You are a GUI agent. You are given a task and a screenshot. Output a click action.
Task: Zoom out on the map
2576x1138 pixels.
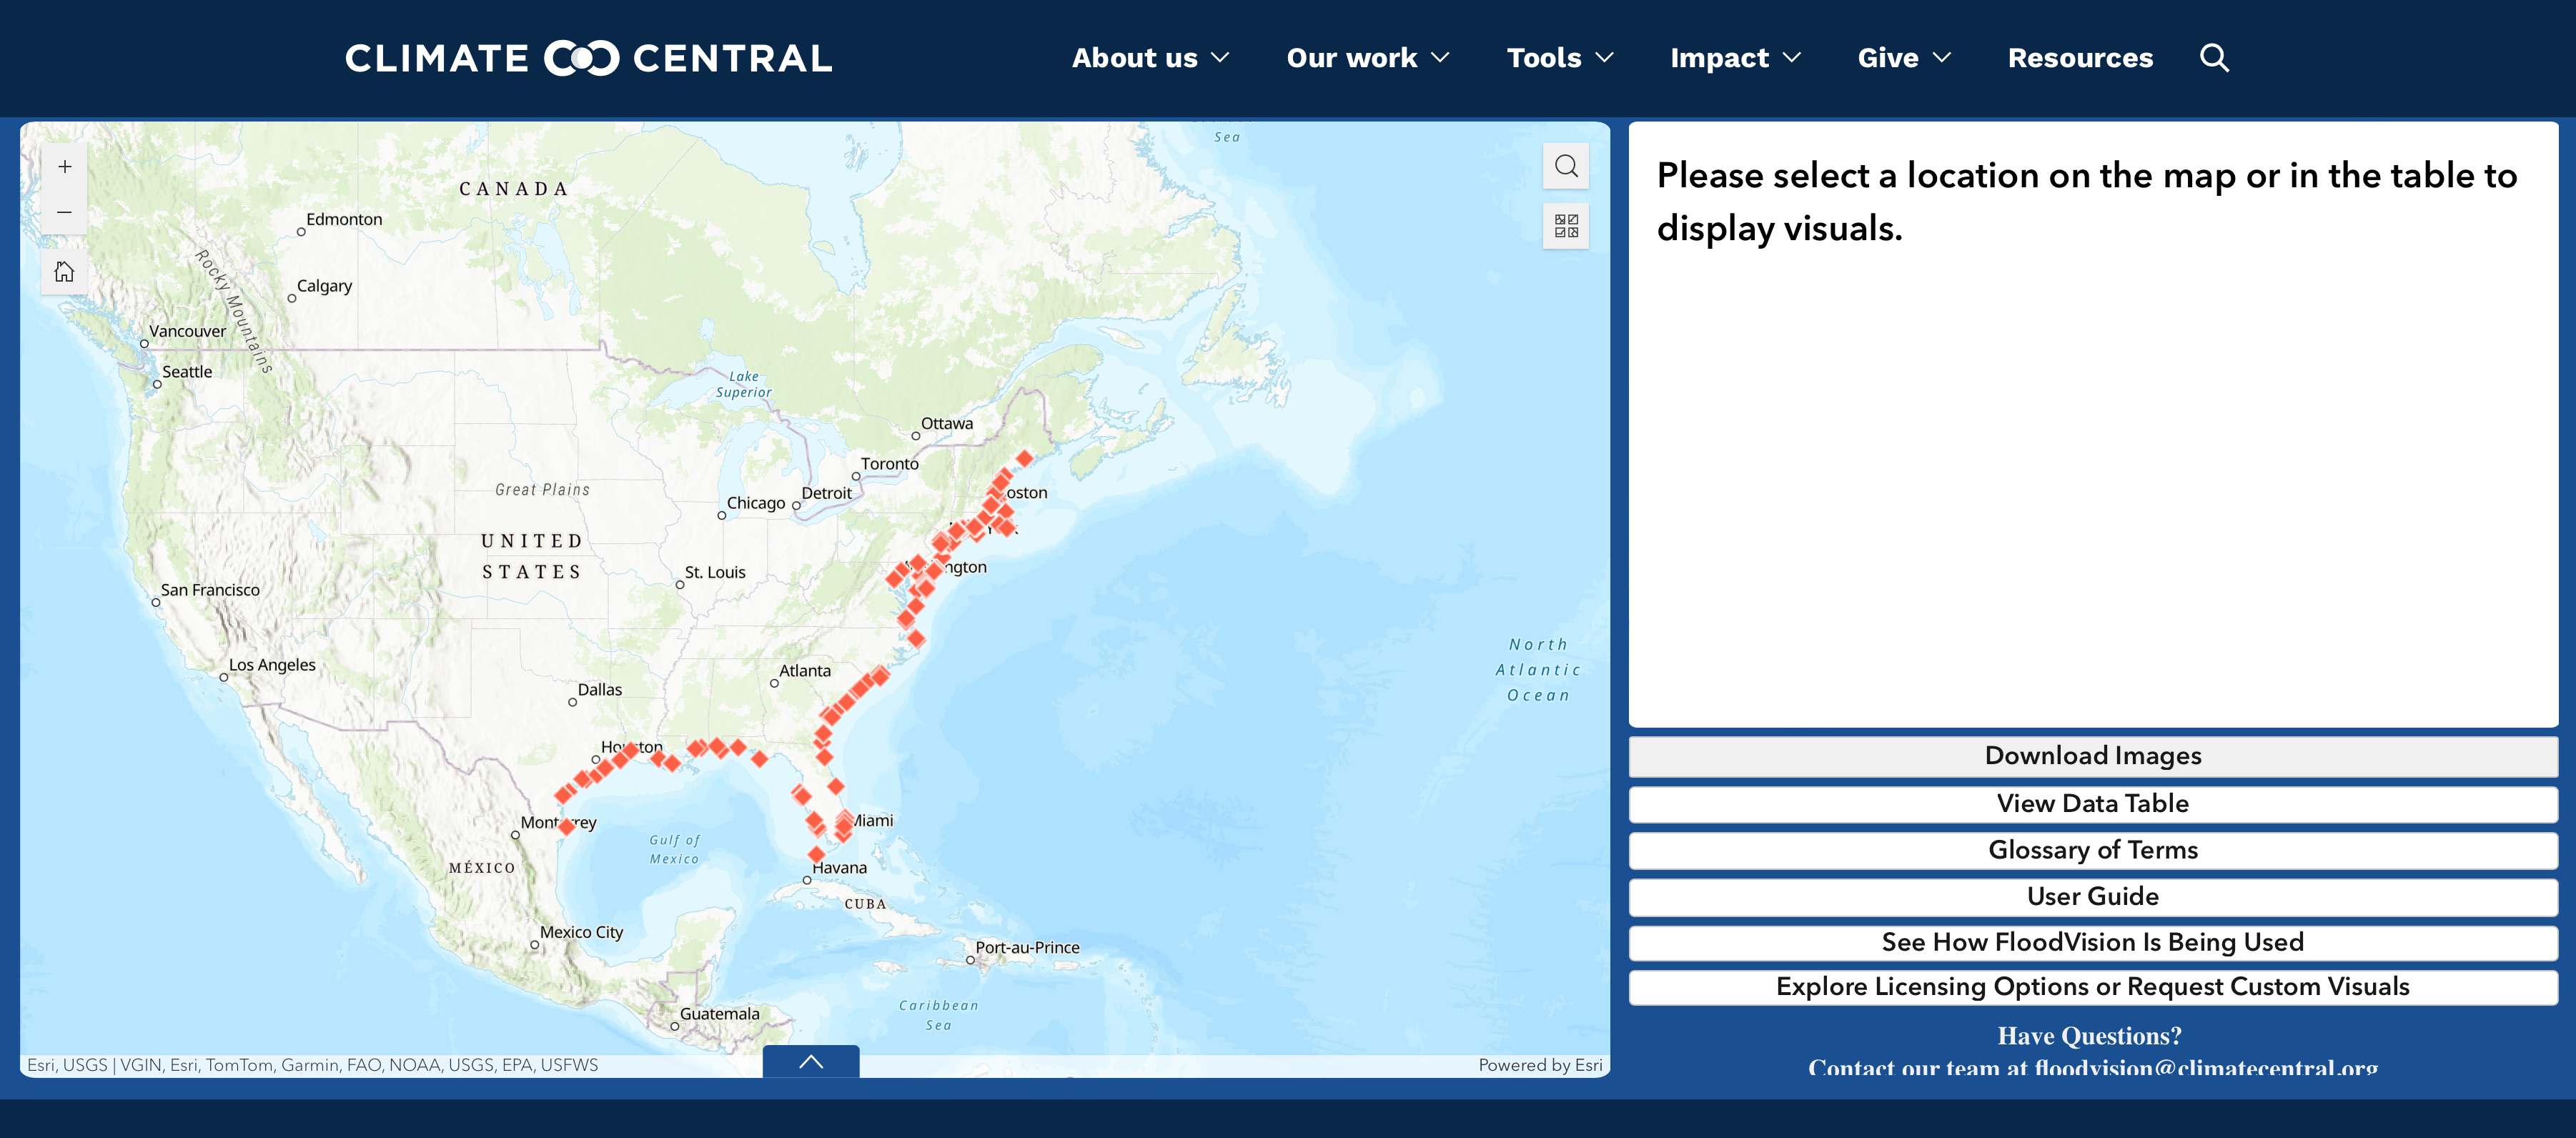(x=64, y=212)
